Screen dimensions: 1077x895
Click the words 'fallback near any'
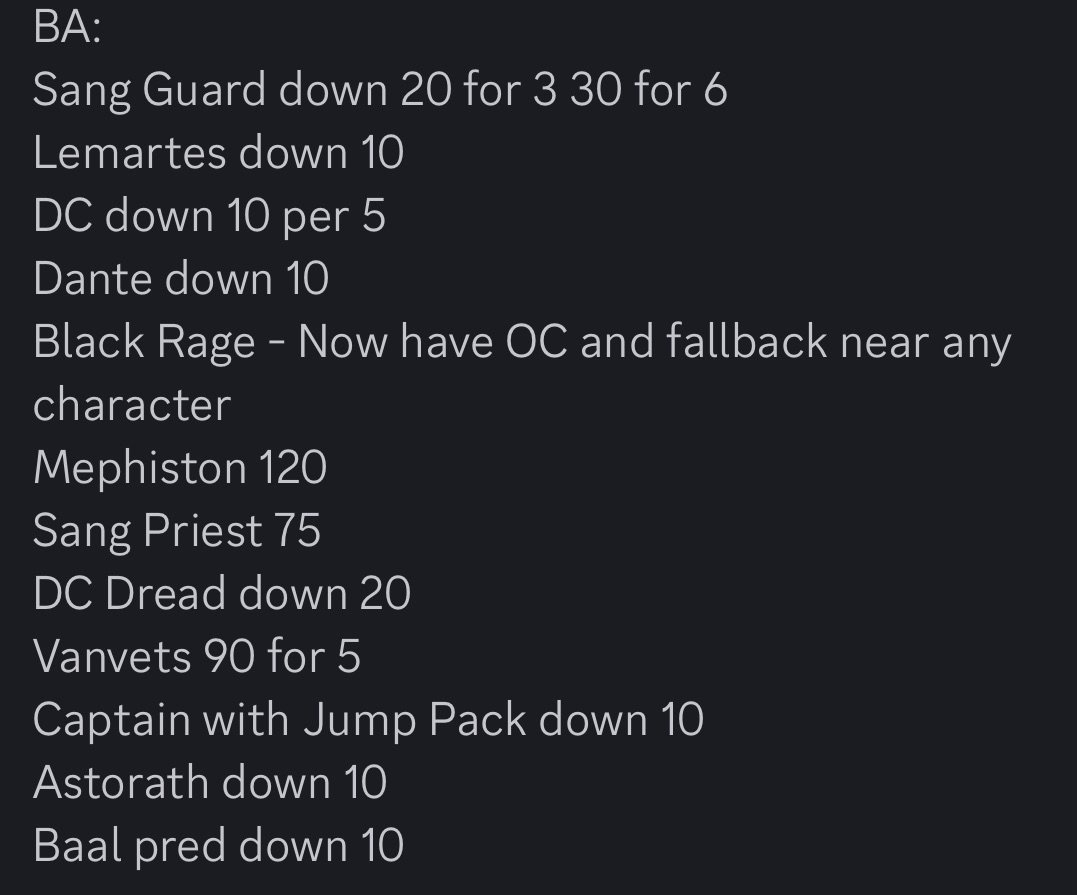[x=839, y=342]
